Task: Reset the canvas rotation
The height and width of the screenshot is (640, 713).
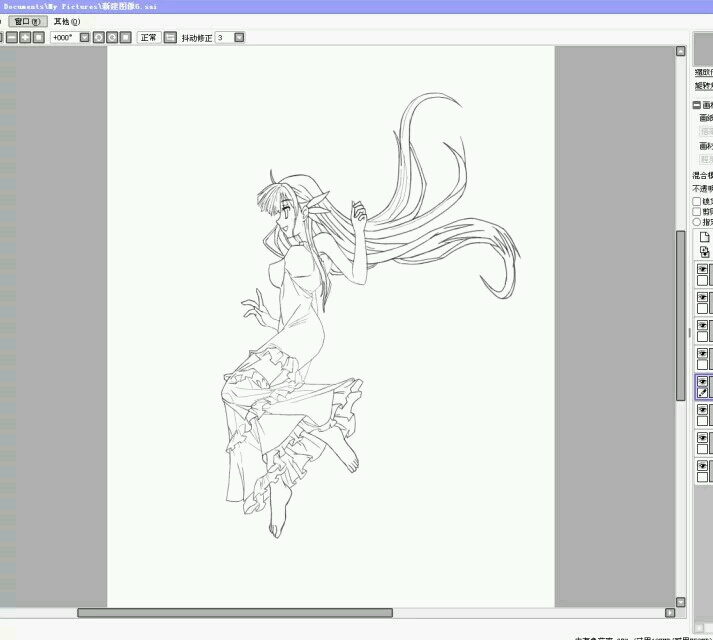Action: tap(125, 37)
